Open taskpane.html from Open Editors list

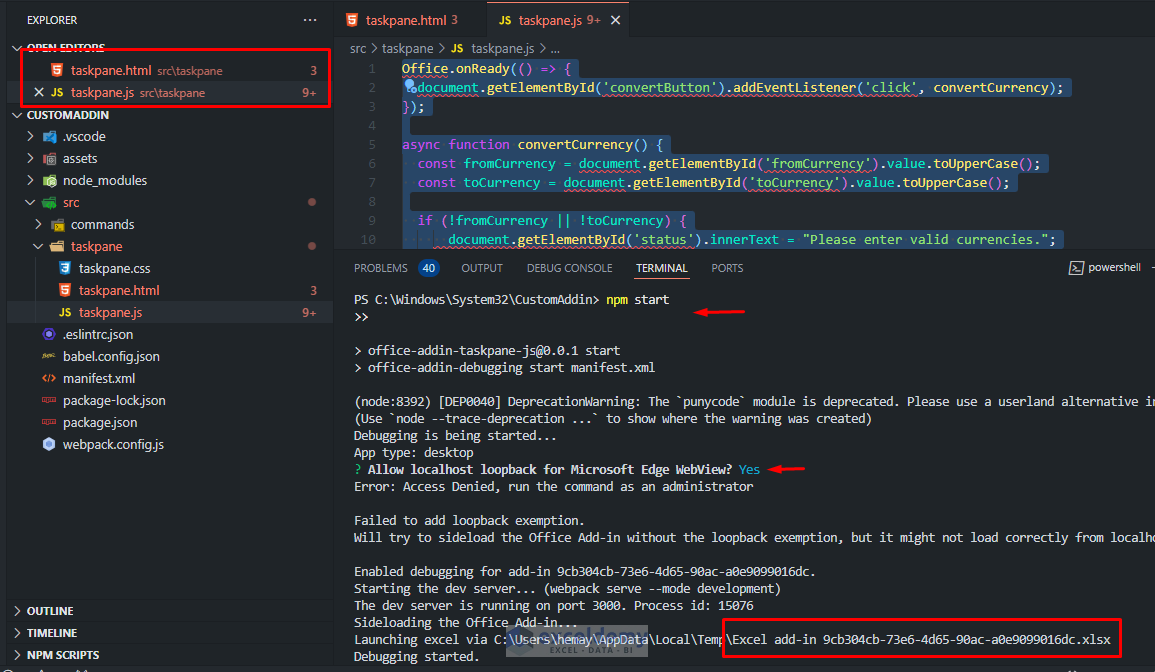pos(169,71)
